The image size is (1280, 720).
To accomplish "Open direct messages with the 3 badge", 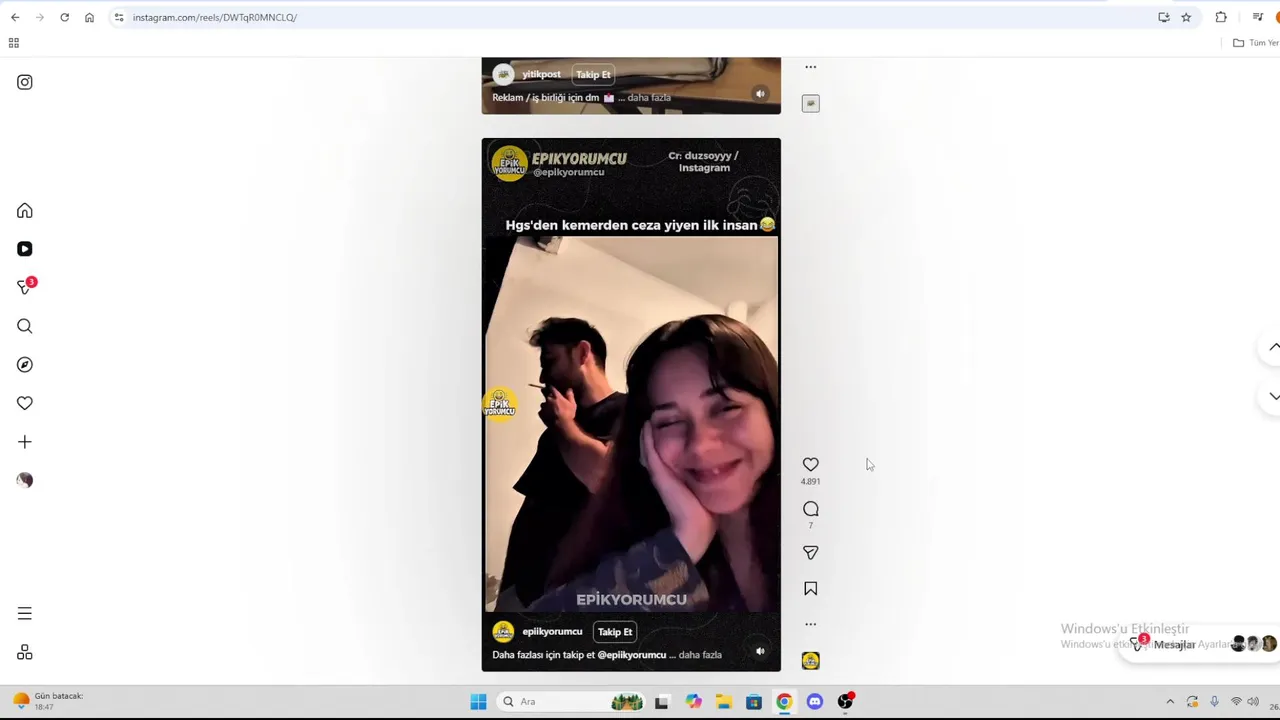I will (x=25, y=287).
